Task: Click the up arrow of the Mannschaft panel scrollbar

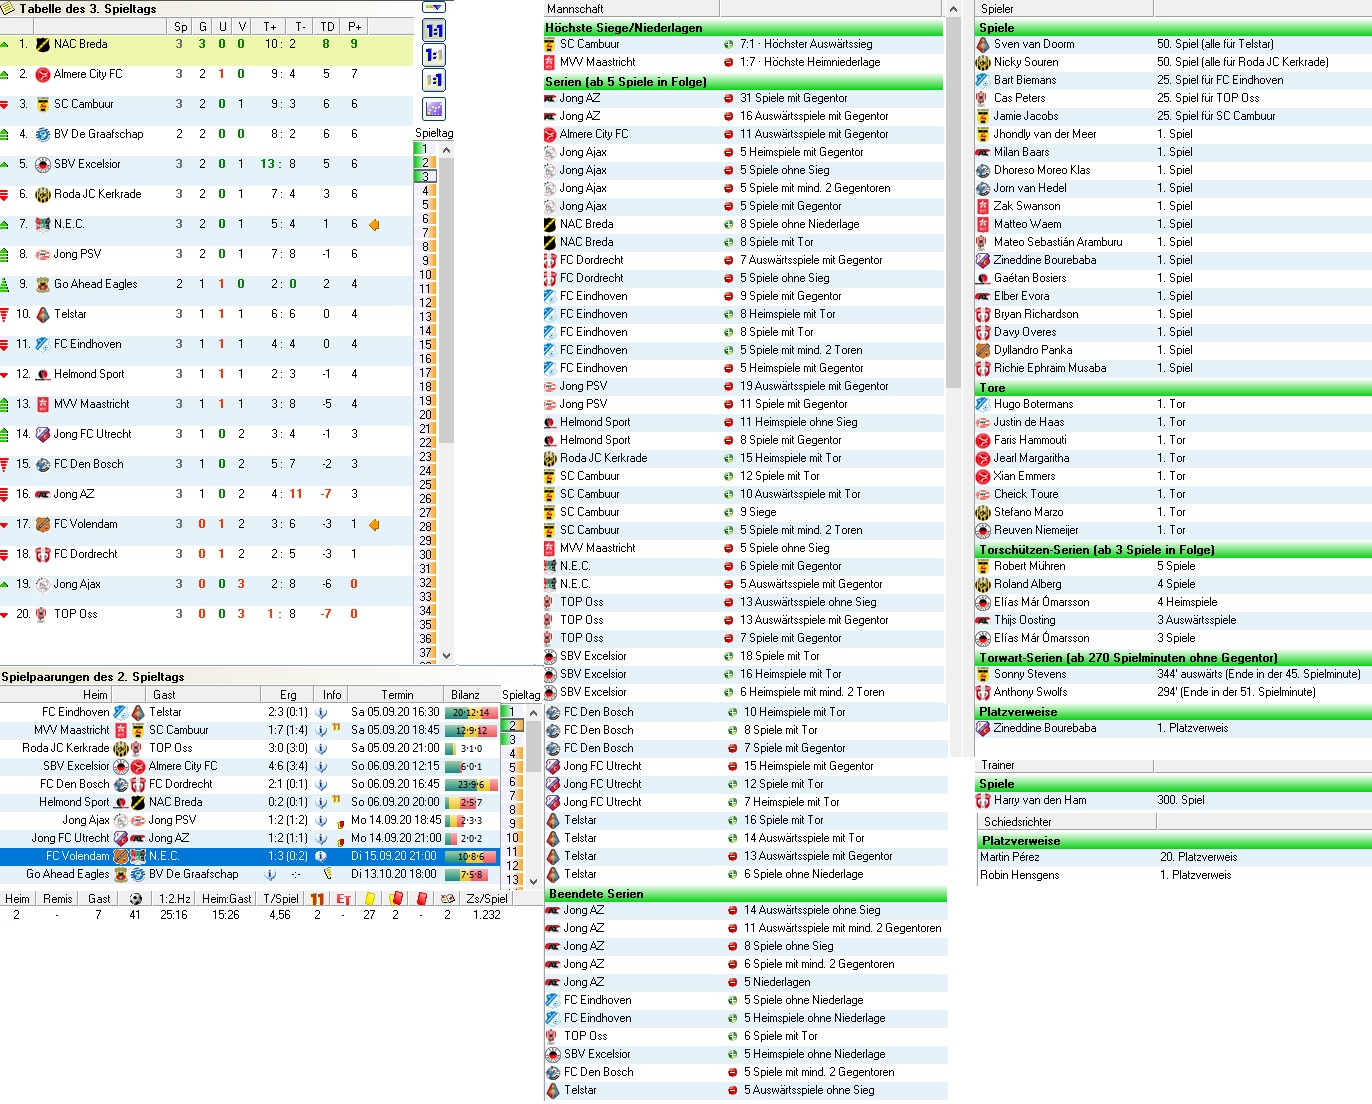Action: click(x=953, y=9)
